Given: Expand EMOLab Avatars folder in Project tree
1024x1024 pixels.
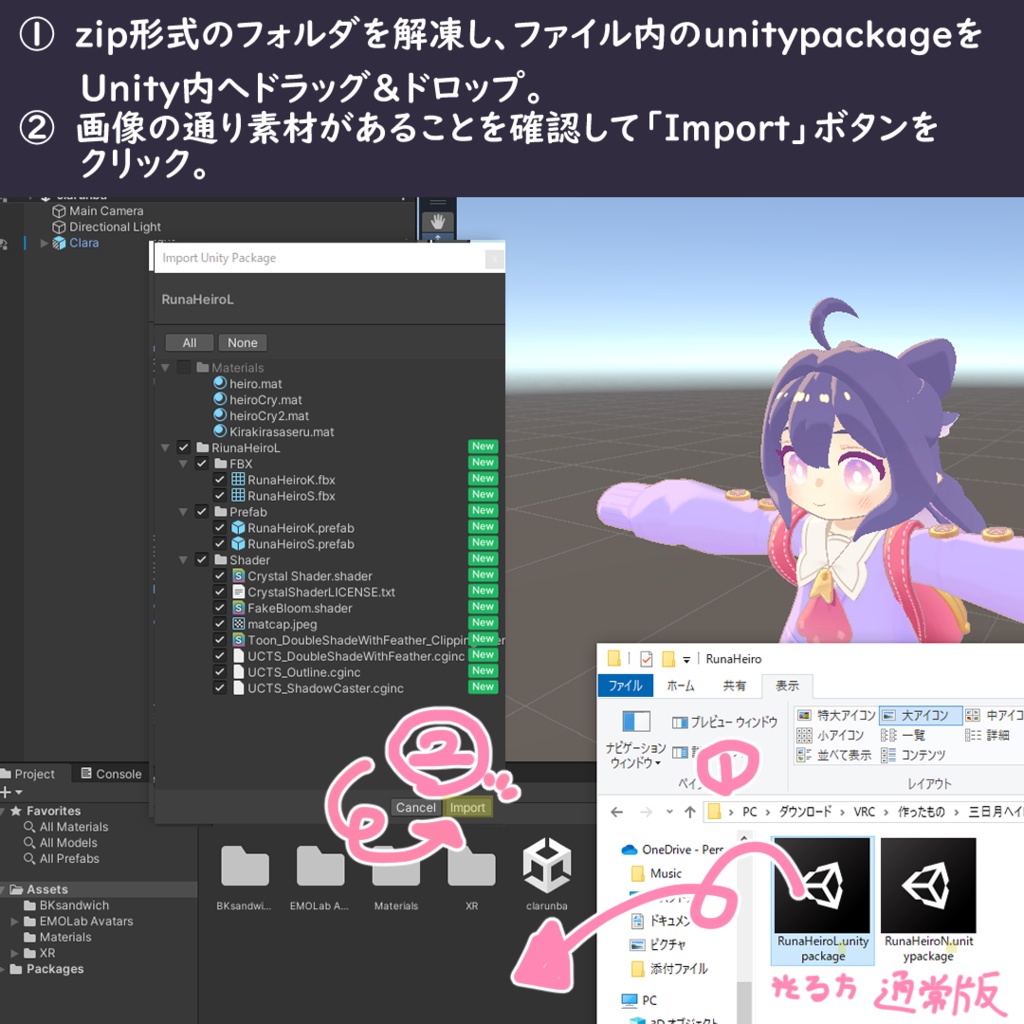Looking at the screenshot, I should pos(14,921).
